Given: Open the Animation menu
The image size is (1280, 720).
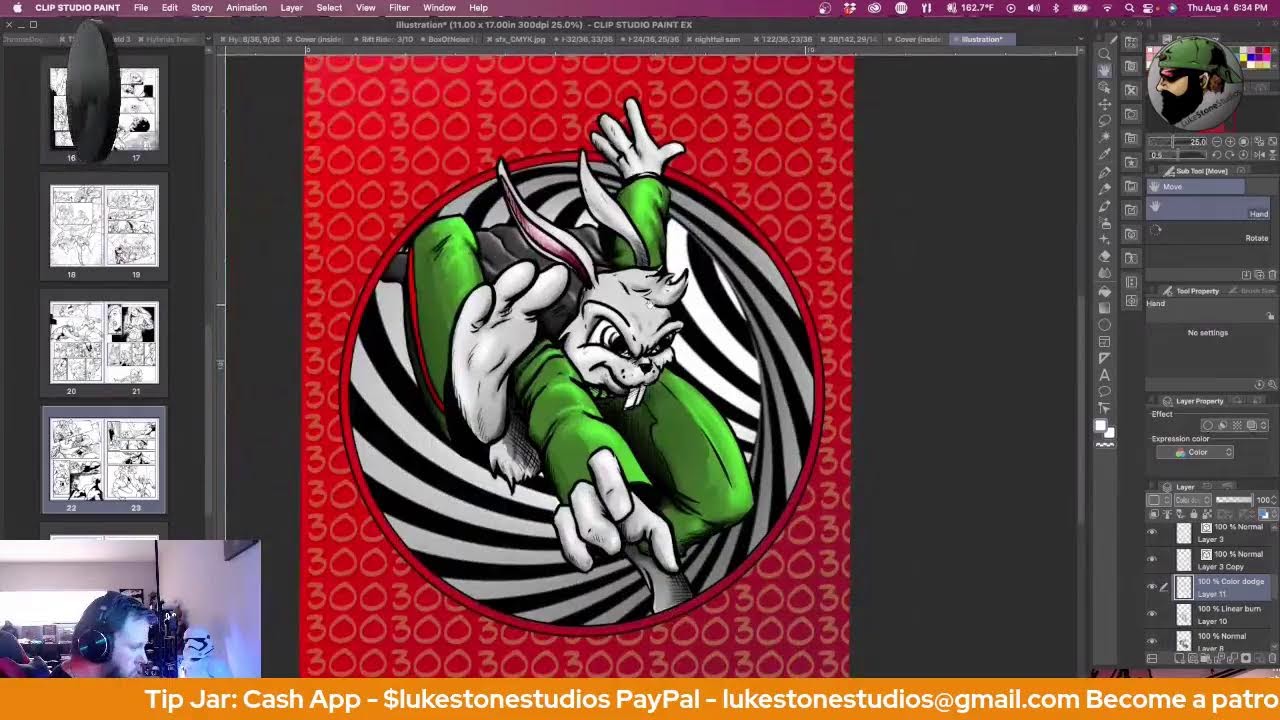Looking at the screenshot, I should 246,8.
